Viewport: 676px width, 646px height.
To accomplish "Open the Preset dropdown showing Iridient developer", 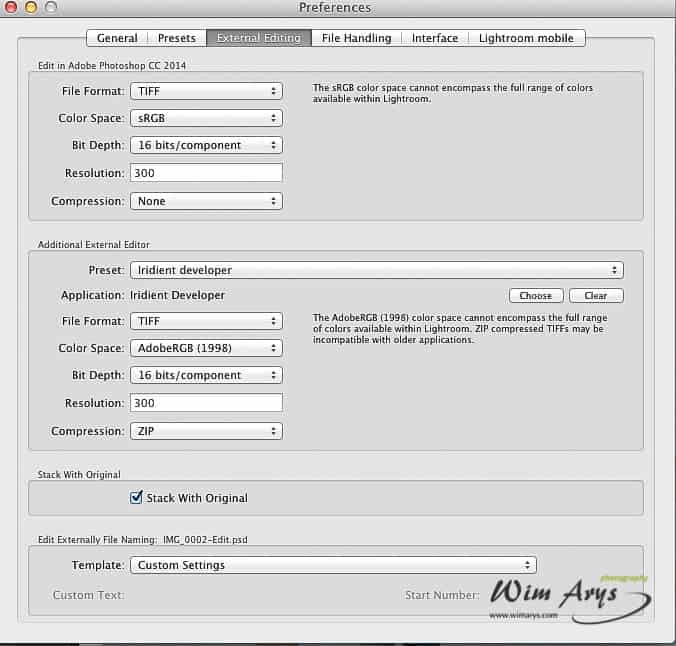I will [x=376, y=270].
